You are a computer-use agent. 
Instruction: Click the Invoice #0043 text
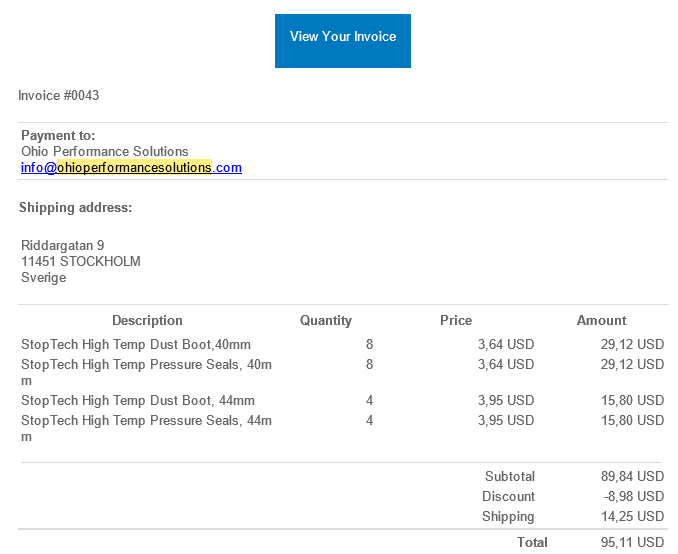click(x=59, y=96)
